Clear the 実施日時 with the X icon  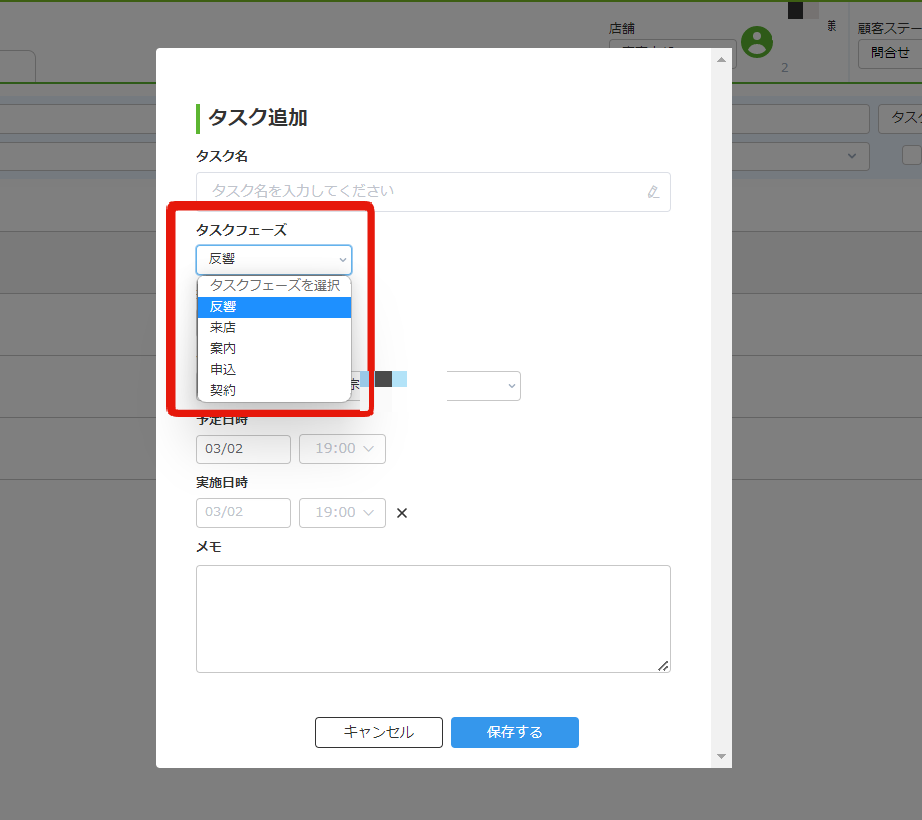pos(402,513)
